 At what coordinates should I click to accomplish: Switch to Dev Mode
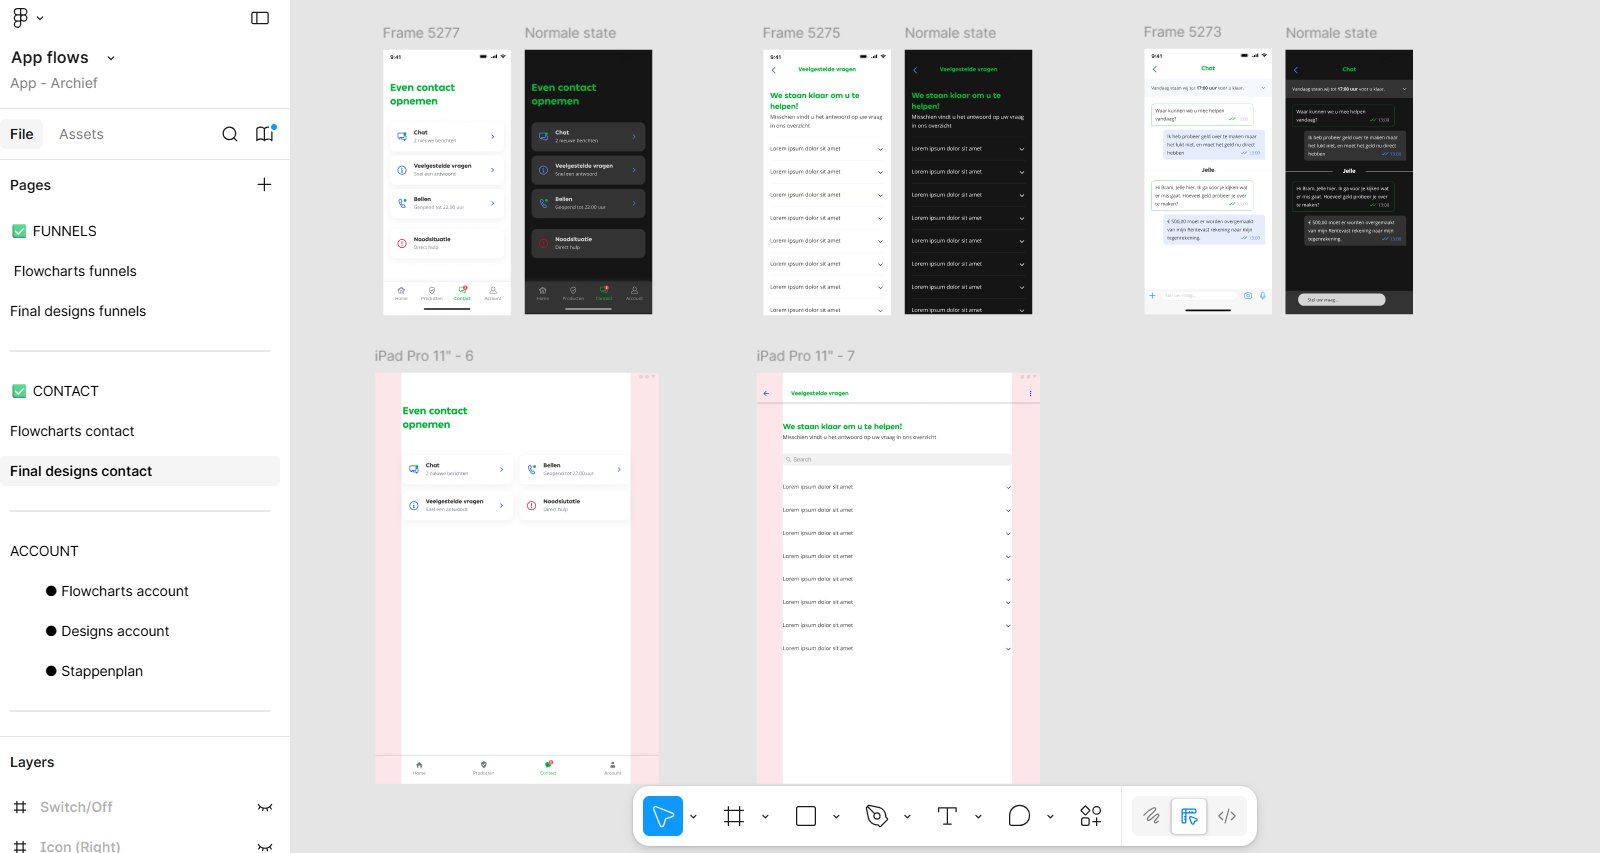(x=1227, y=816)
